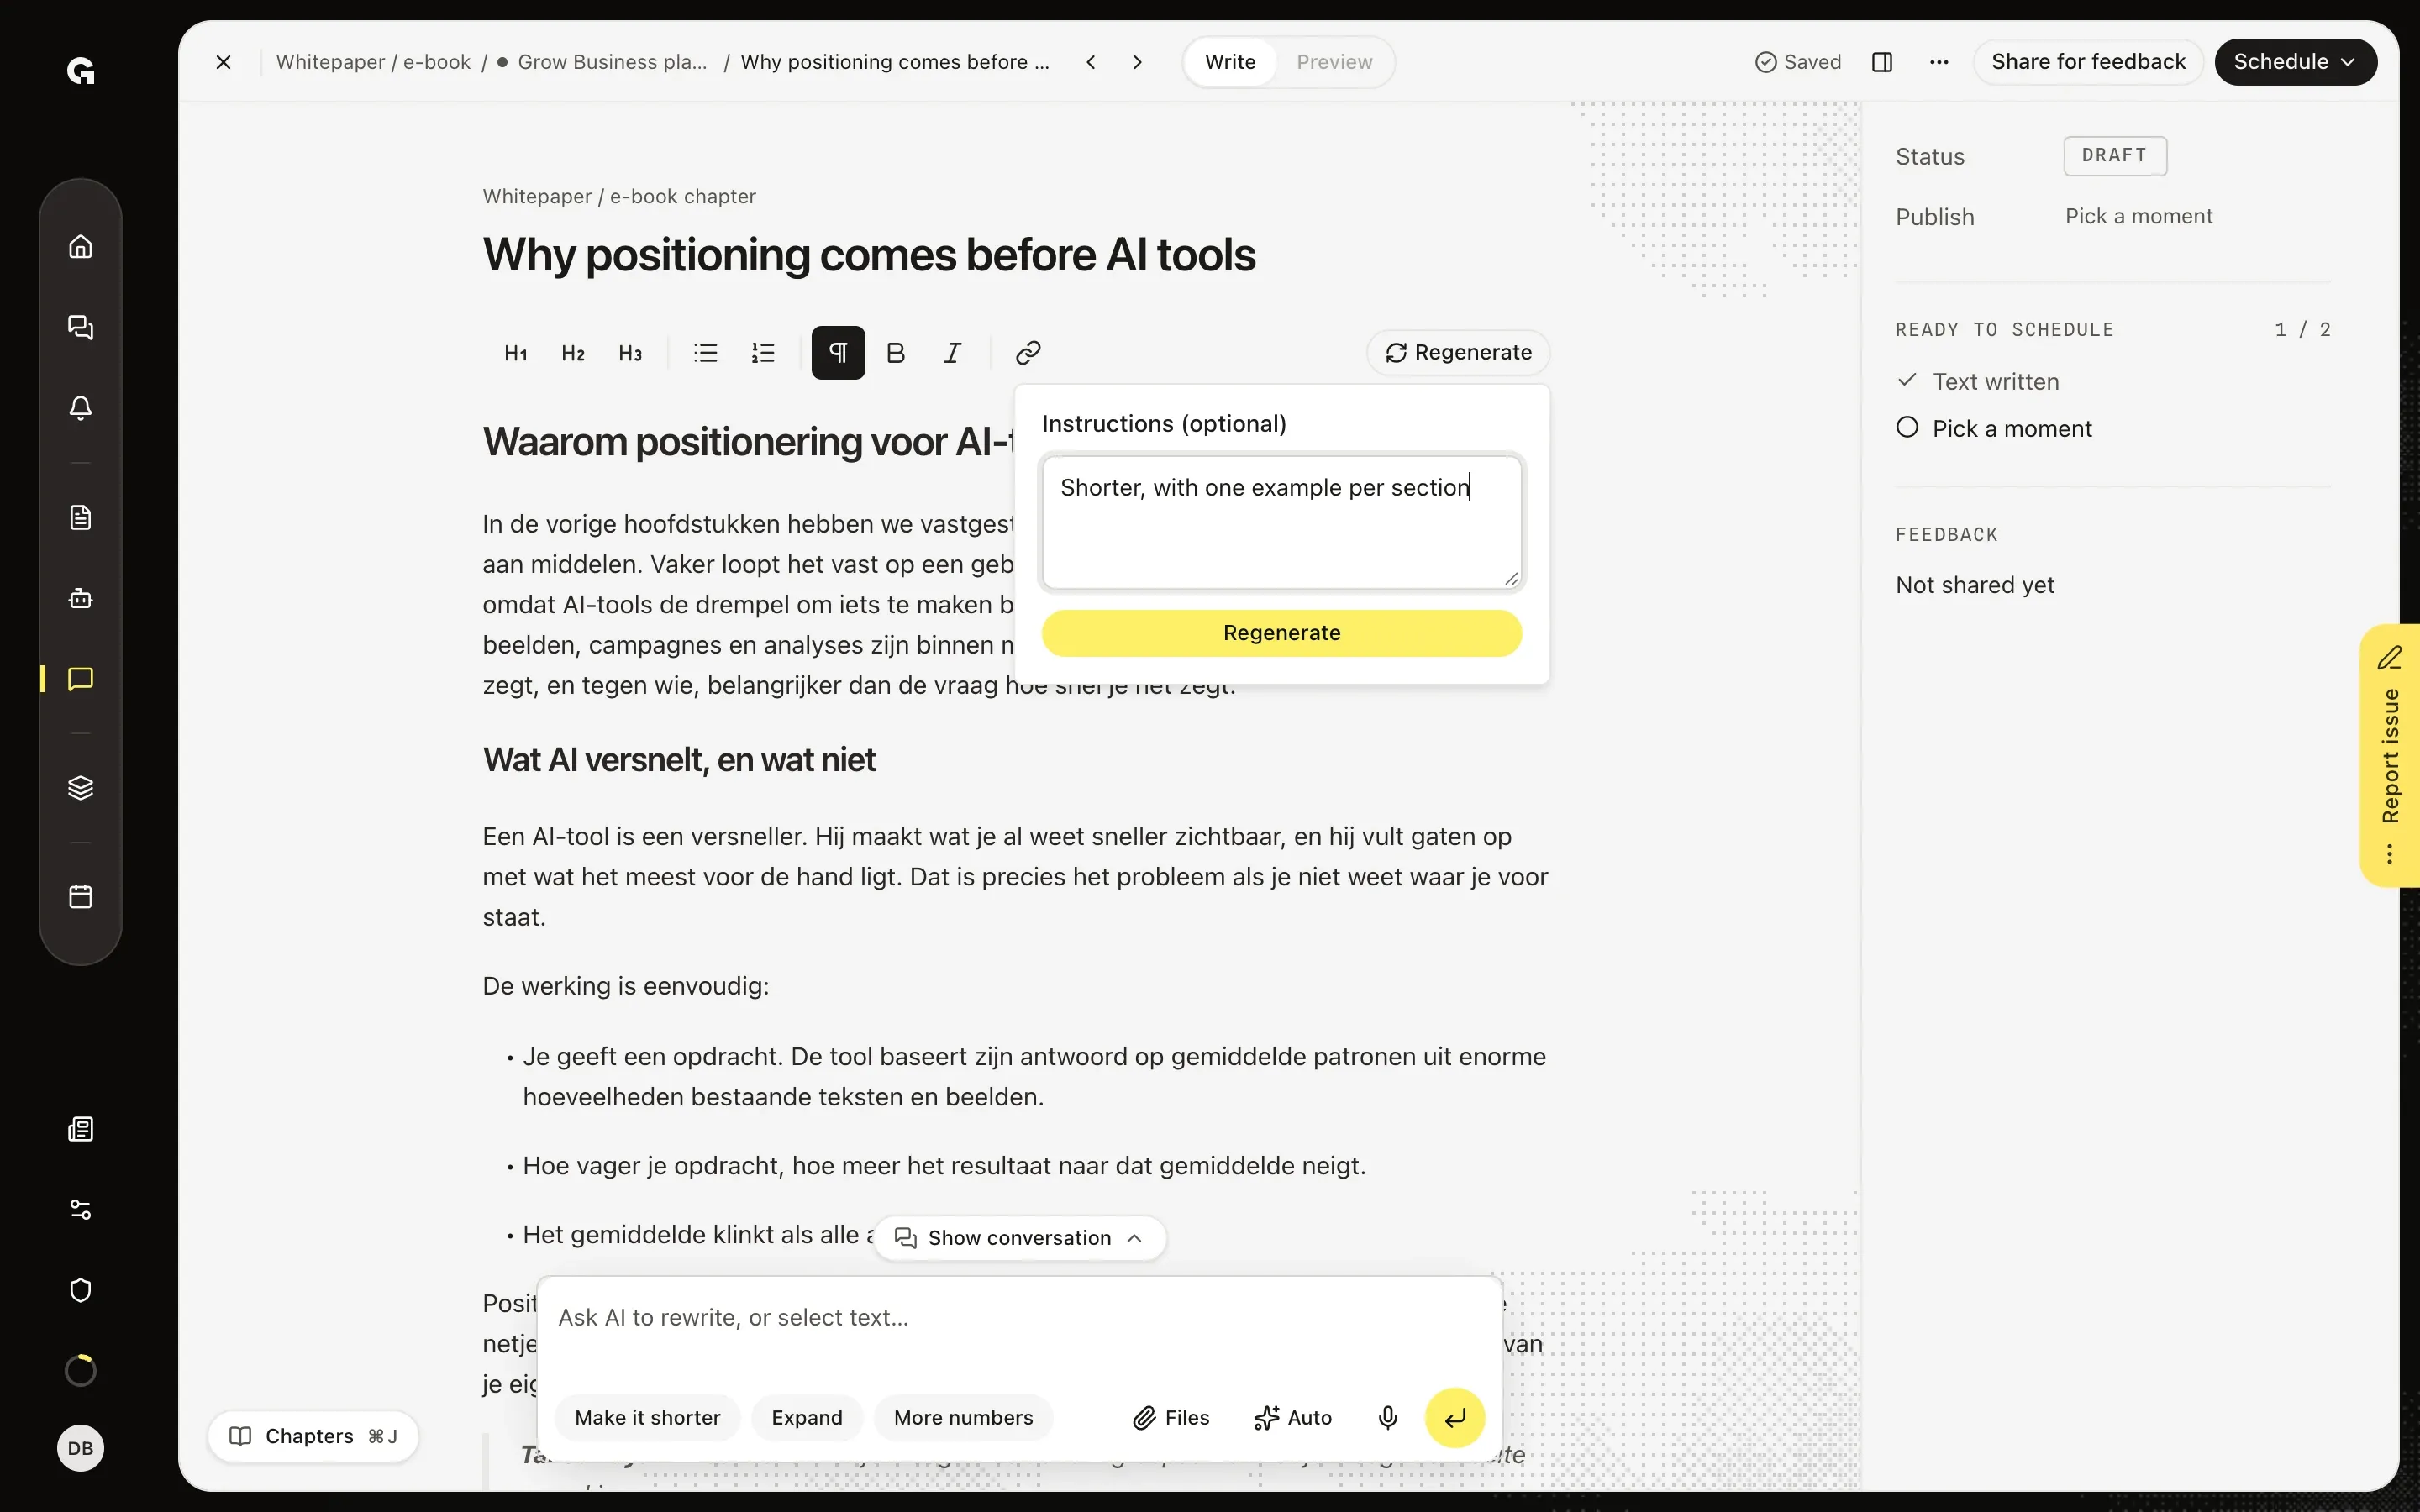Toggle paragraph formatting button
Viewport: 2420px width, 1512px height.
pos(838,353)
